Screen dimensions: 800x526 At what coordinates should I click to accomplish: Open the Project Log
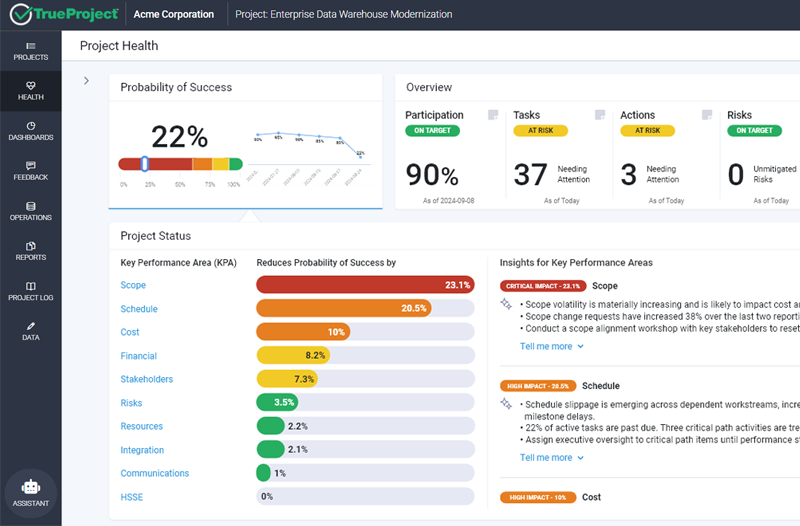point(31,291)
